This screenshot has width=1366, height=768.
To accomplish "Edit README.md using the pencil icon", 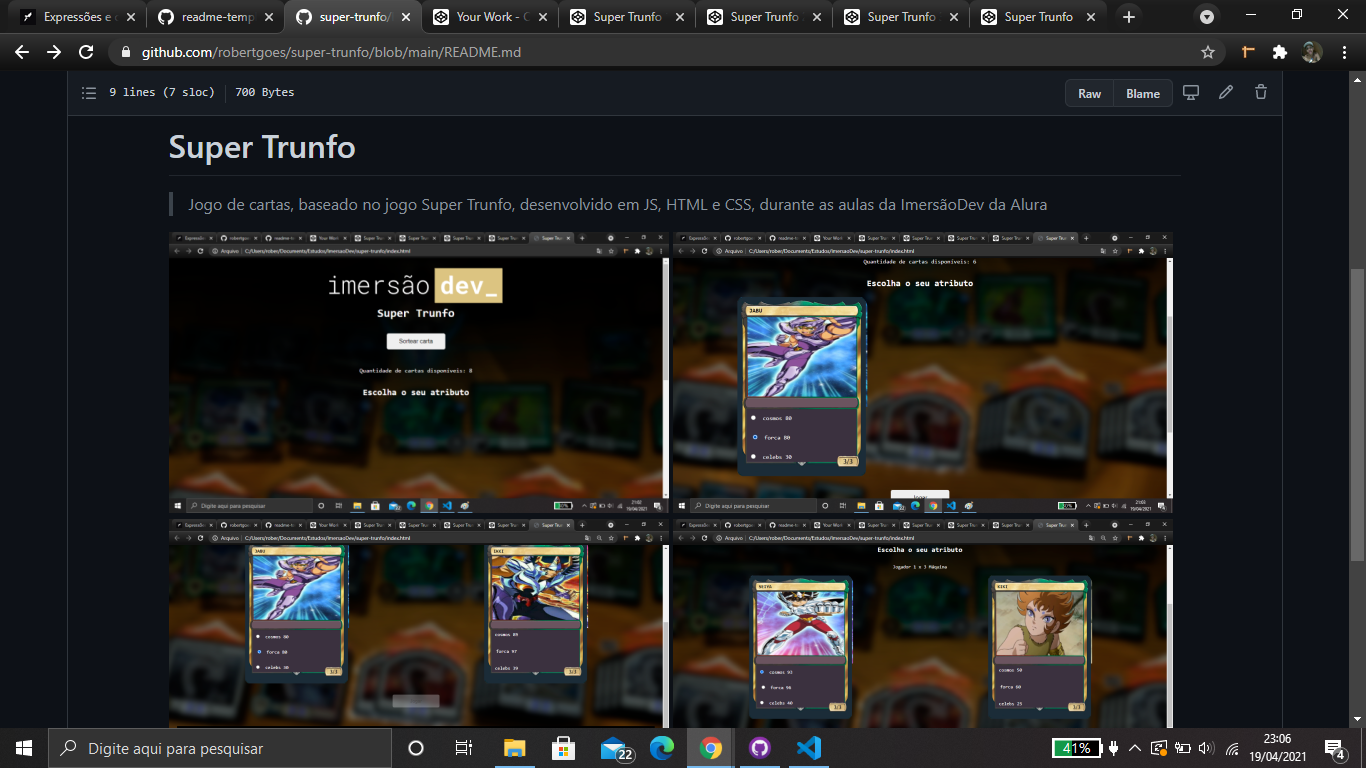I will [x=1225, y=91].
